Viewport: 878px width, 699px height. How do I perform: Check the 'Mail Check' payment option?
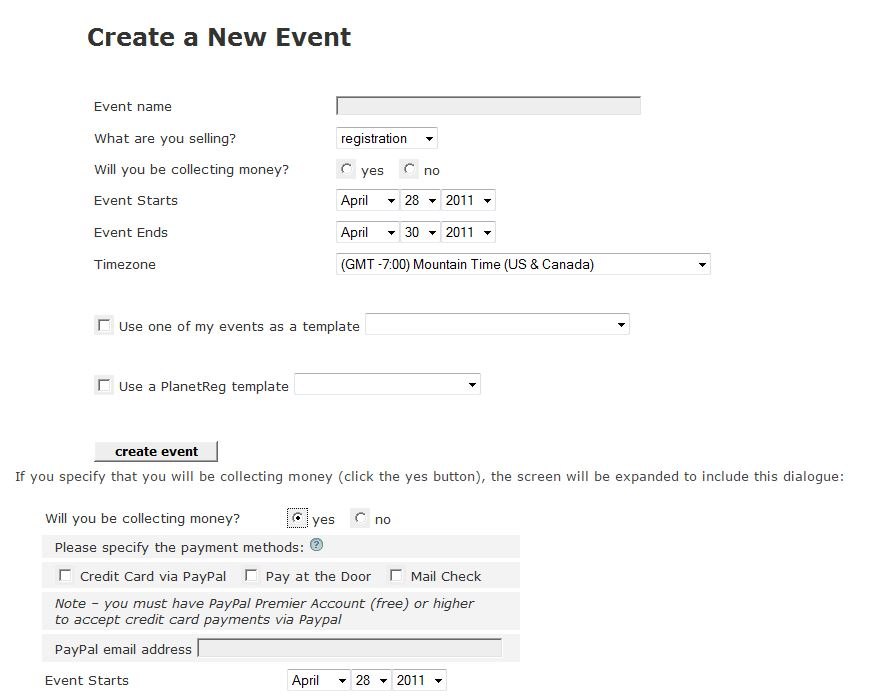tap(396, 575)
